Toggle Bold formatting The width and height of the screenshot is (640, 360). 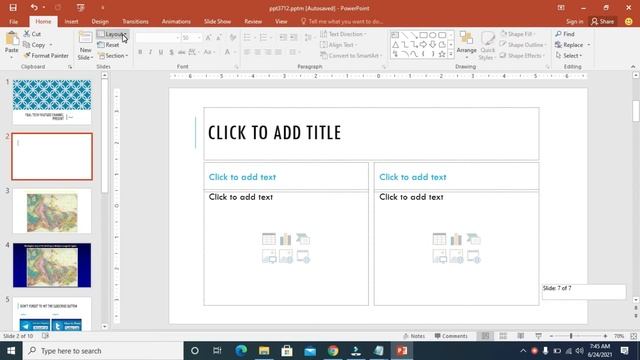[x=140, y=52]
